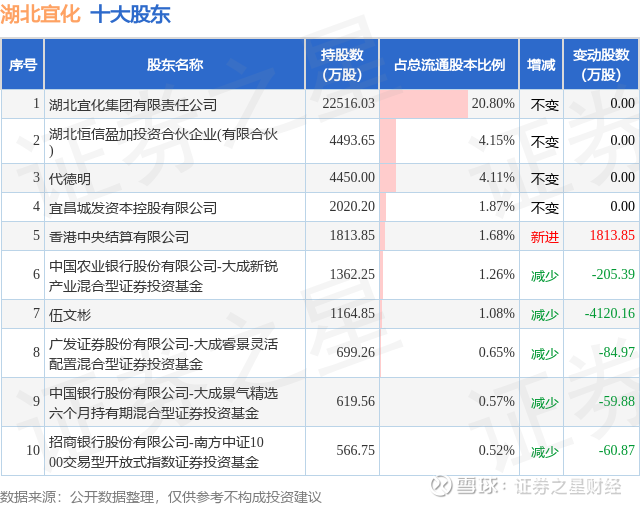
Task: Click the green change value -205.39
Action: 613,274
